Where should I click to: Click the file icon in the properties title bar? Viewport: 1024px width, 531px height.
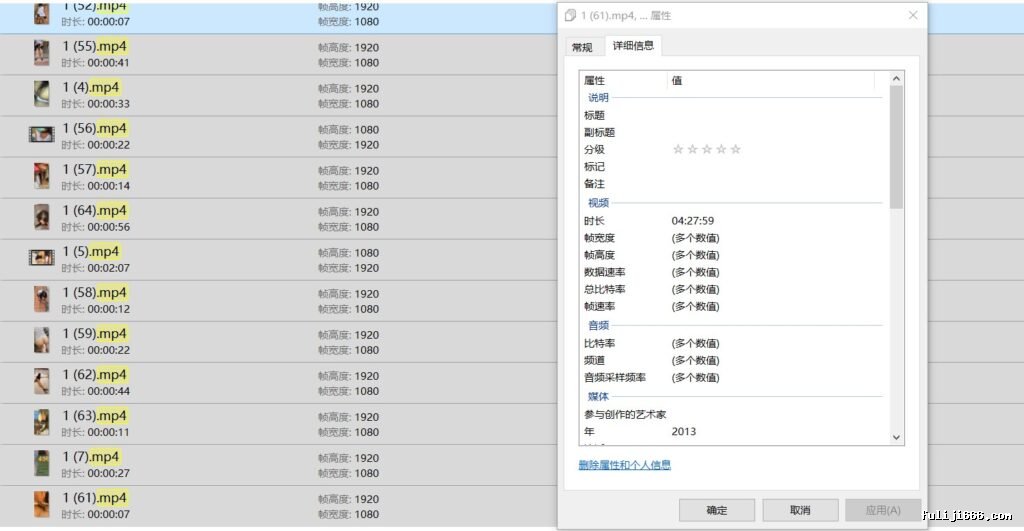tap(570, 15)
